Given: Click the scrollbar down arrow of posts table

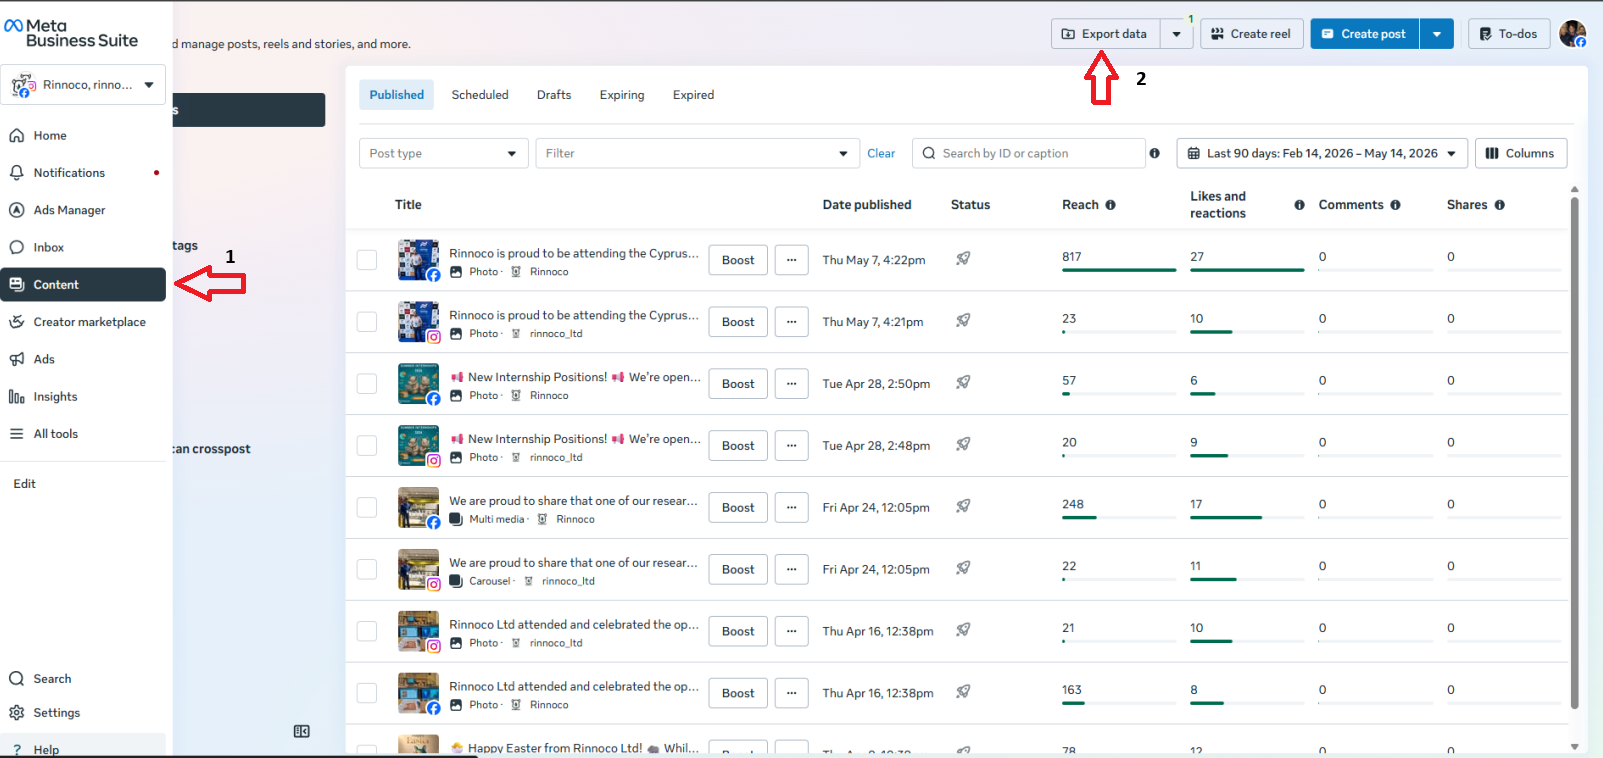Looking at the screenshot, I should 1575,746.
